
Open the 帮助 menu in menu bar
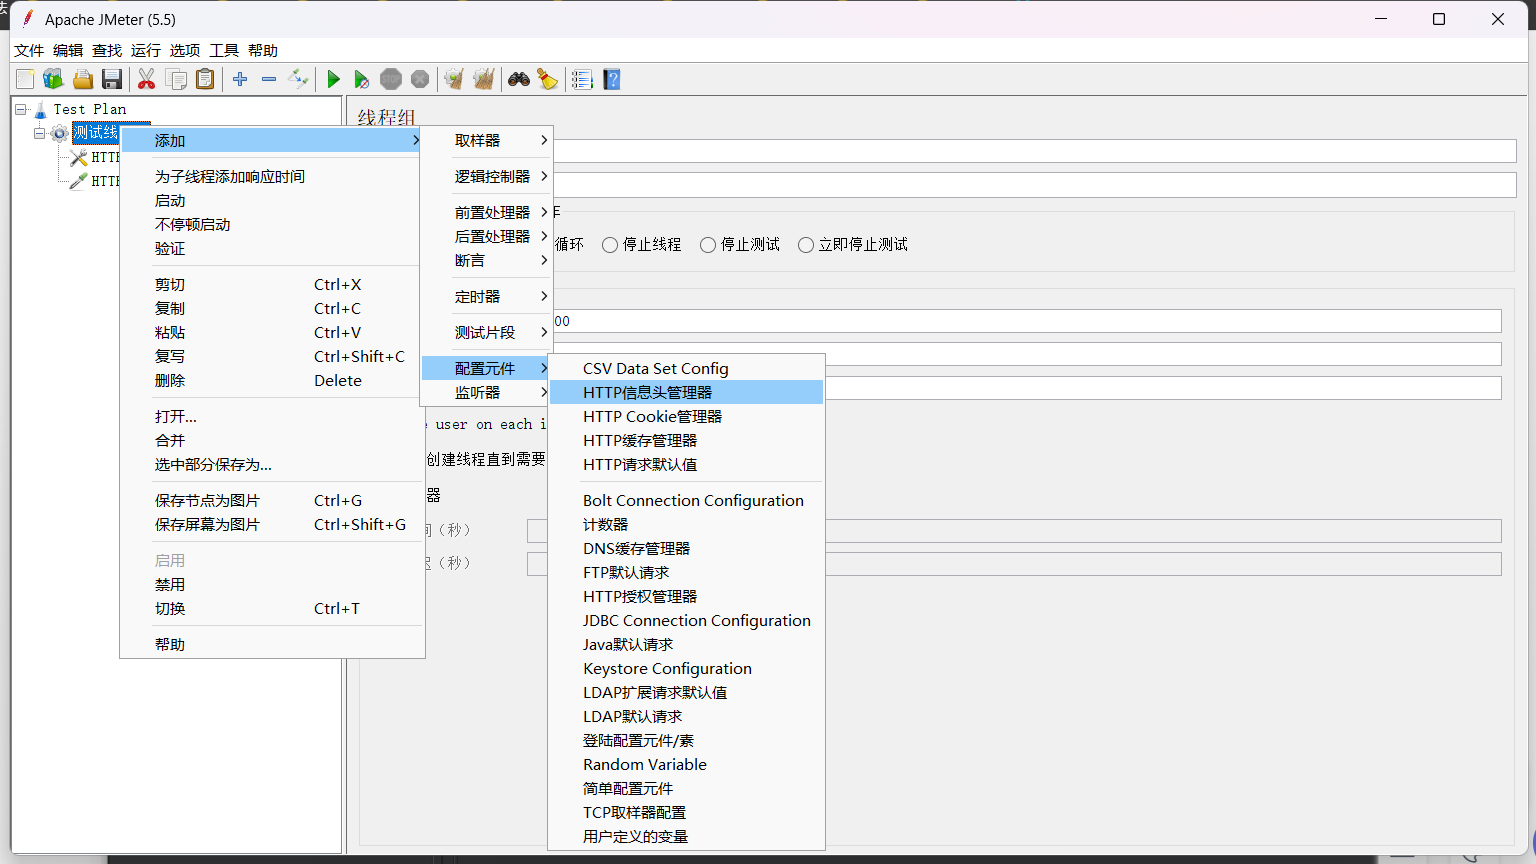pyautogui.click(x=263, y=51)
